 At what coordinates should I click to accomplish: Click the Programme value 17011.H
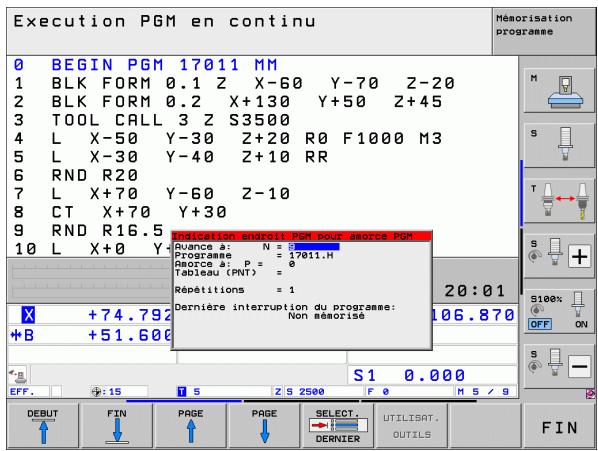pyautogui.click(x=311, y=255)
